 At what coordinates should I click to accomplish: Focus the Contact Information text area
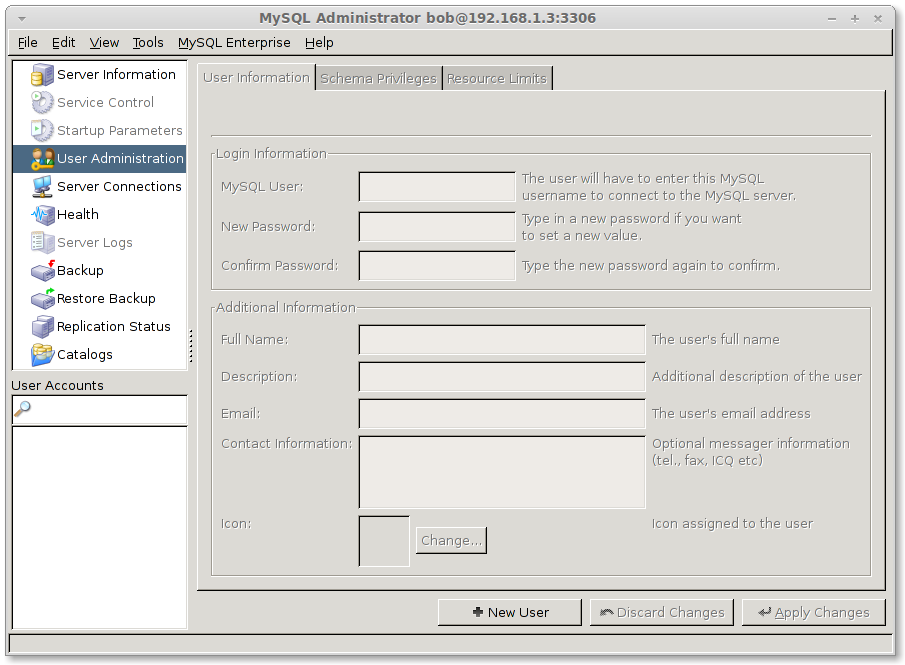[x=502, y=472]
